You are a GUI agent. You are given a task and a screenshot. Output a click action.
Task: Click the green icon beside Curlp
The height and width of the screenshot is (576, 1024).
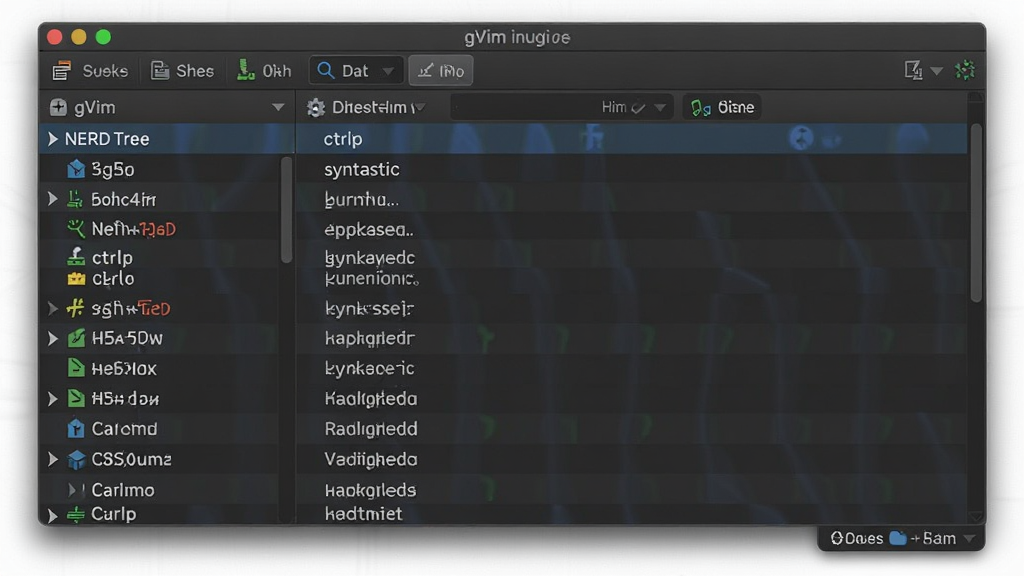coord(76,515)
